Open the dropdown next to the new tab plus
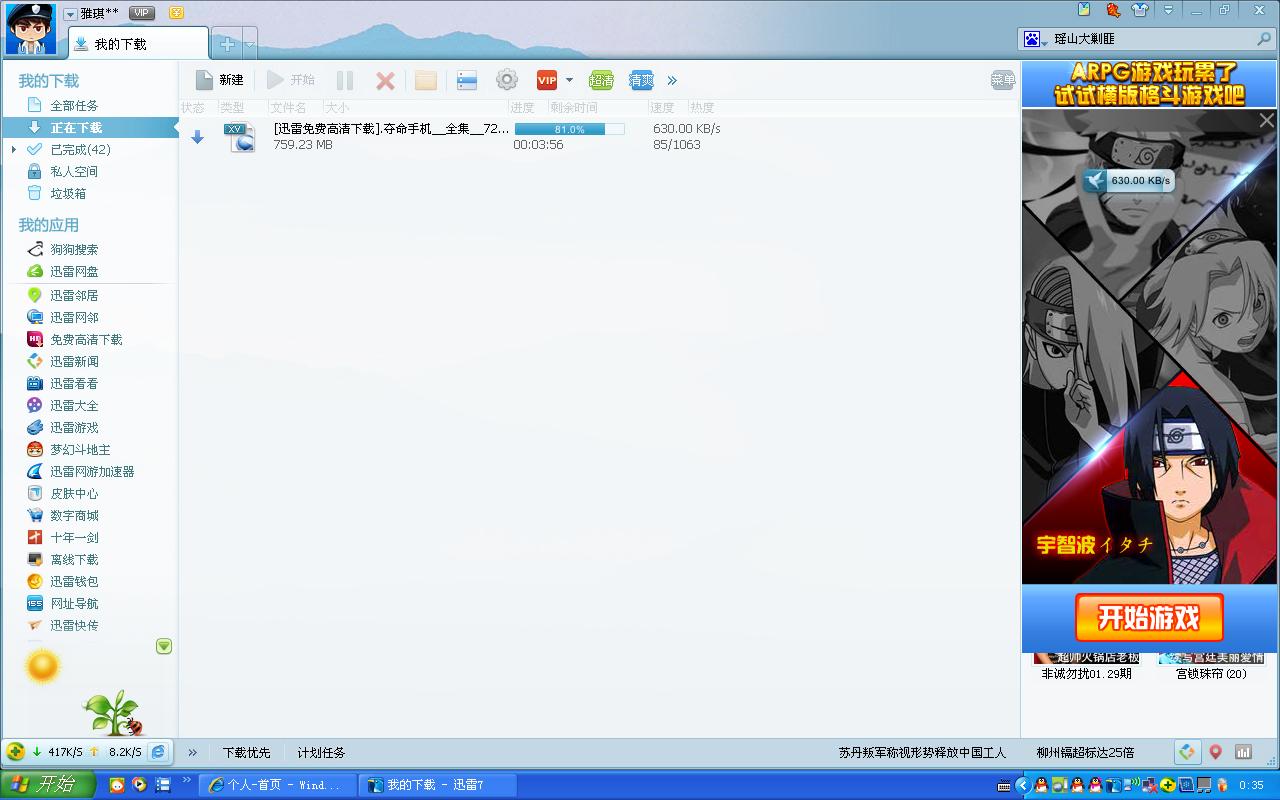1280x800 pixels. pyautogui.click(x=250, y=44)
